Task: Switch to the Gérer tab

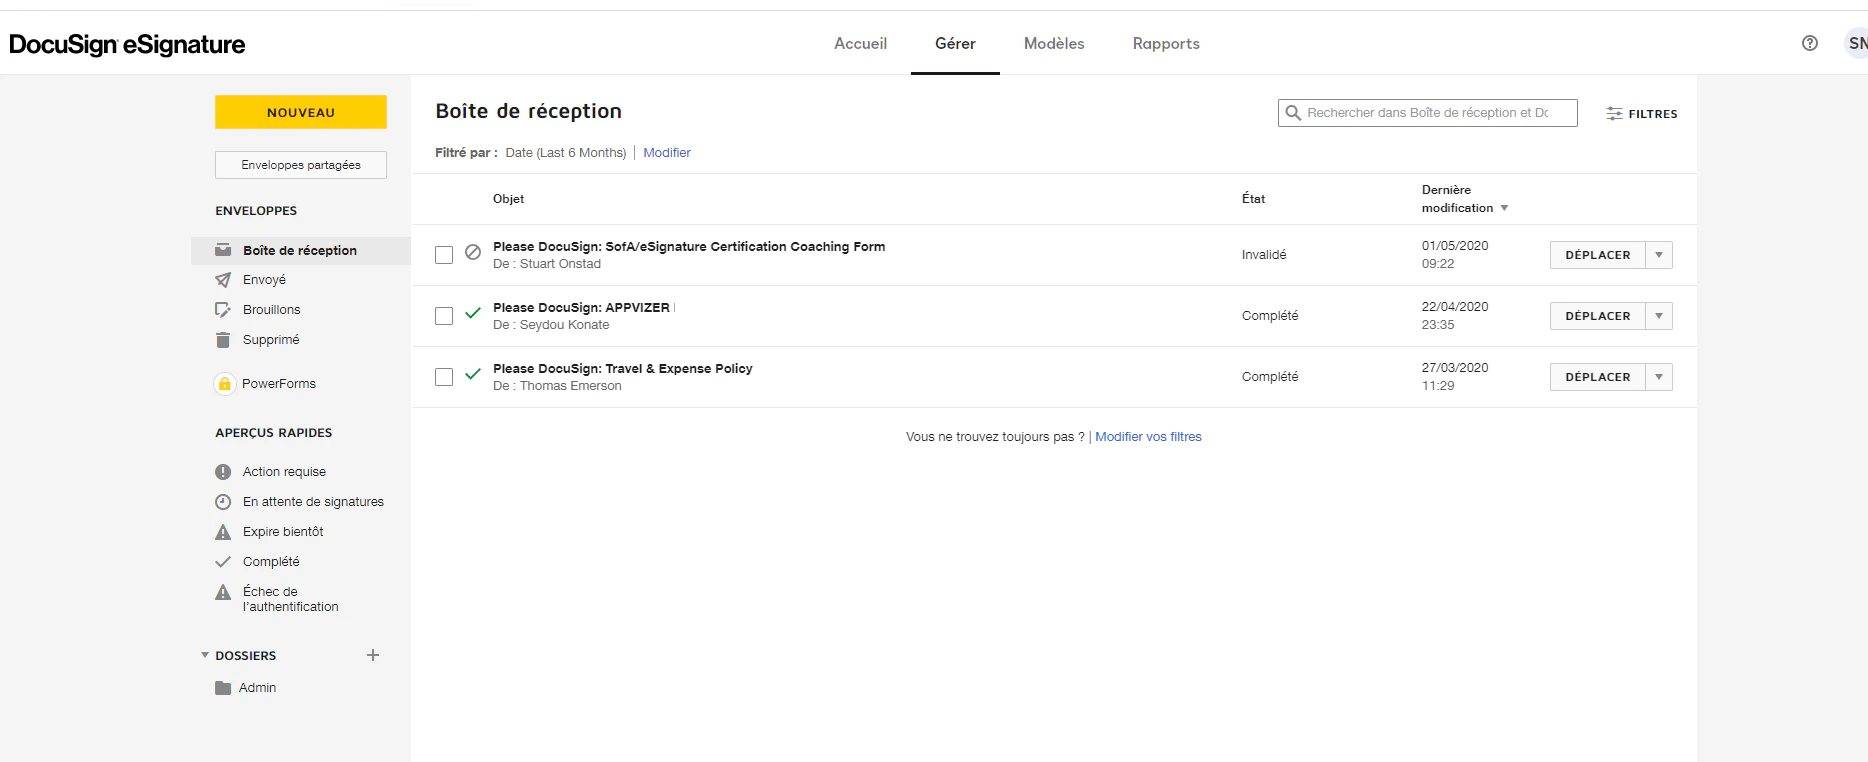Action: [955, 43]
